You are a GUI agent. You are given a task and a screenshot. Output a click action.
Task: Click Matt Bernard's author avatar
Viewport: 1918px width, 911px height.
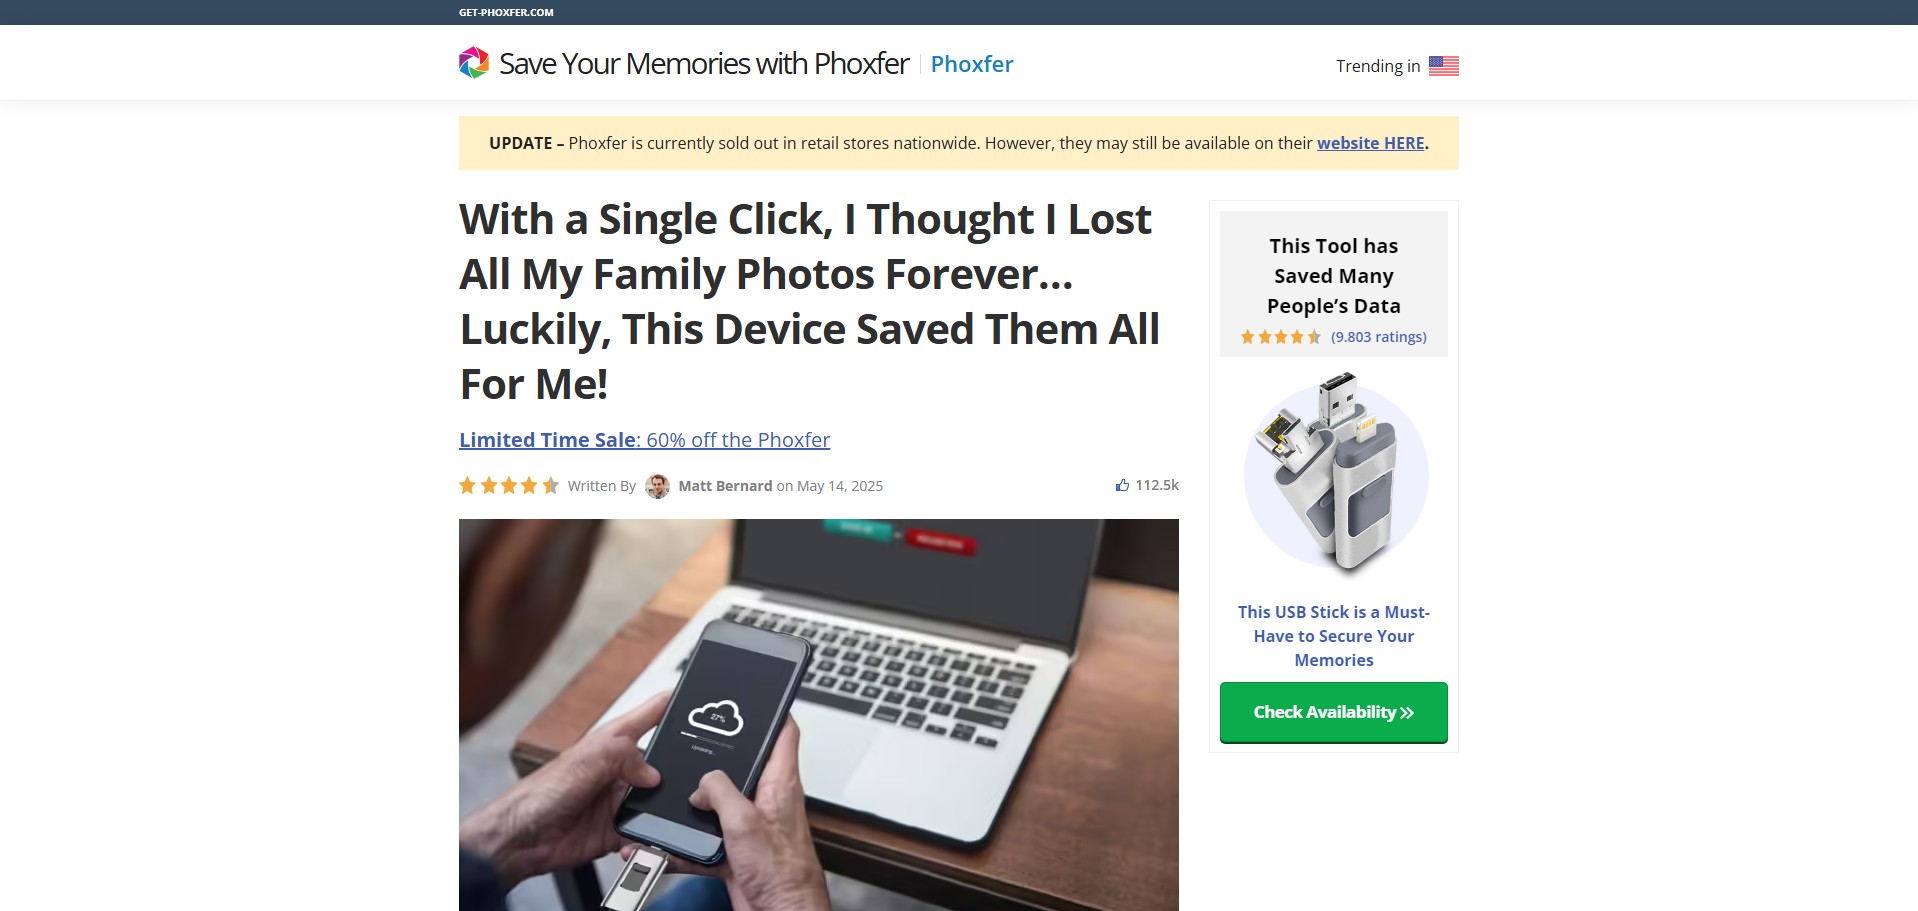[x=657, y=486]
